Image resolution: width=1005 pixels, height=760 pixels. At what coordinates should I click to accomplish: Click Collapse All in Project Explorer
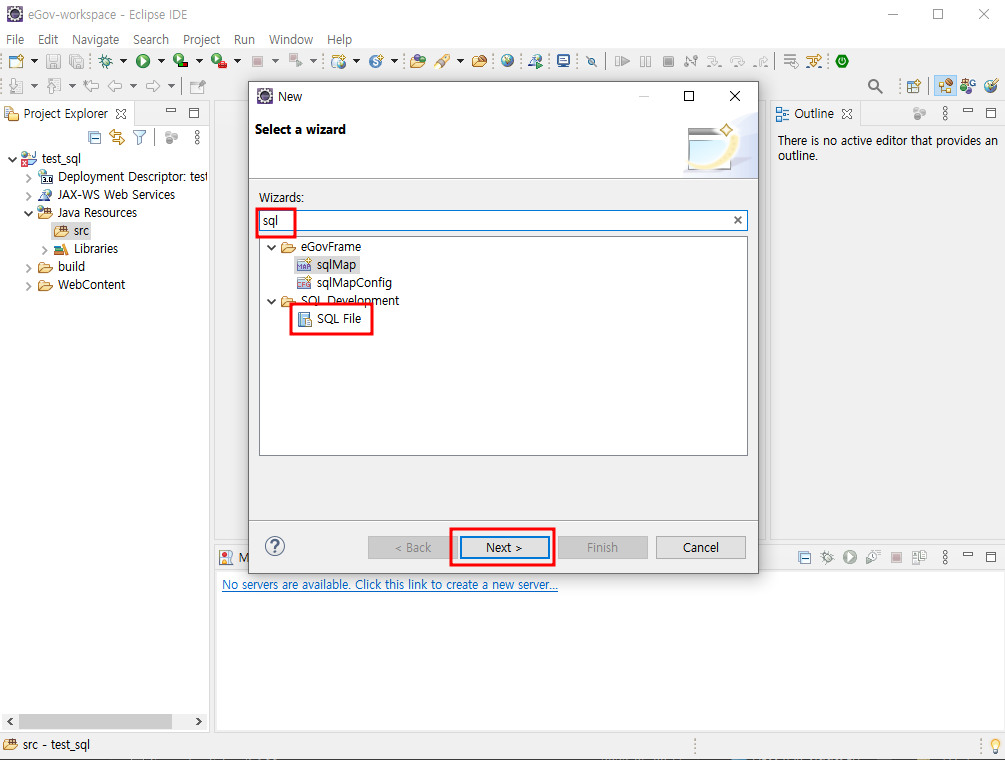(x=94, y=137)
